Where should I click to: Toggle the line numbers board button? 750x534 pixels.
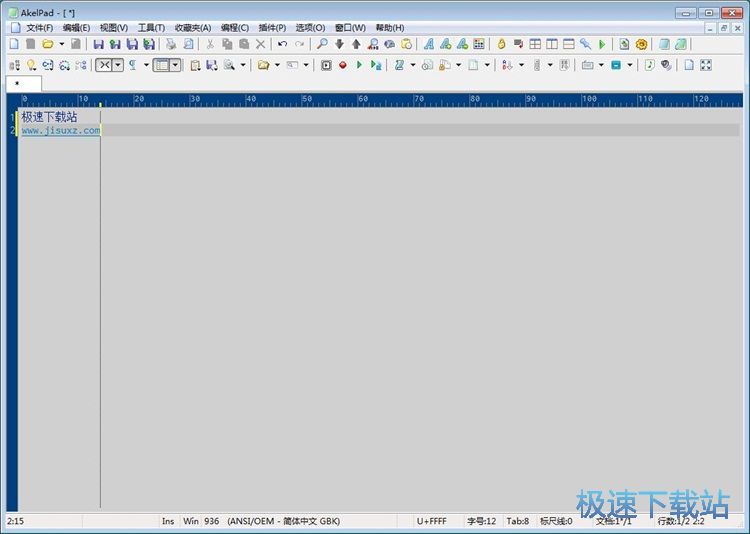coord(162,65)
